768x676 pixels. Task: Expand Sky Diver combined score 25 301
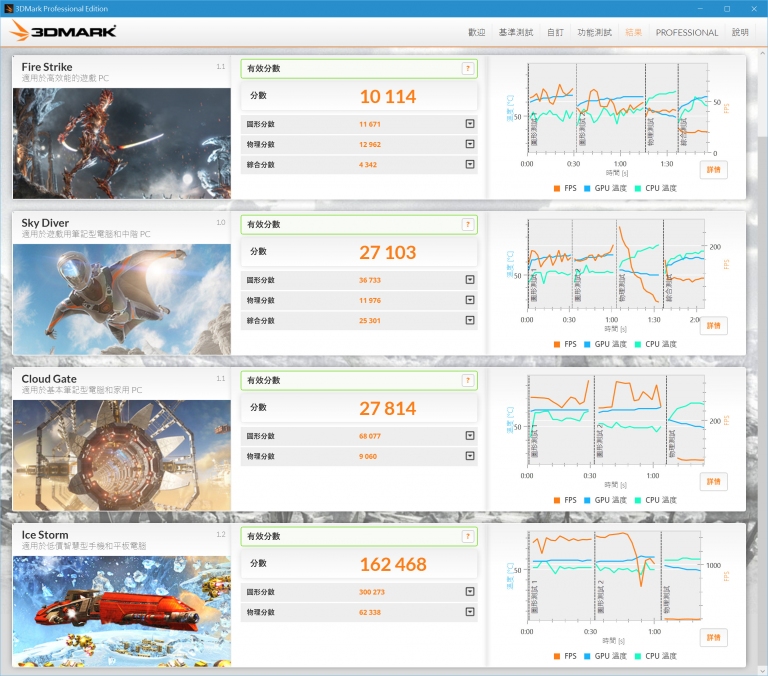pos(470,320)
